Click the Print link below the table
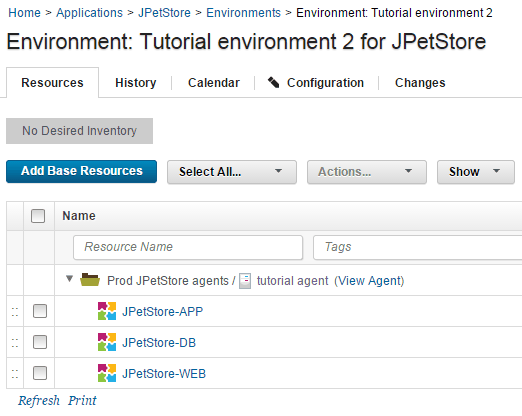This screenshot has height=416, width=522. click(82, 400)
